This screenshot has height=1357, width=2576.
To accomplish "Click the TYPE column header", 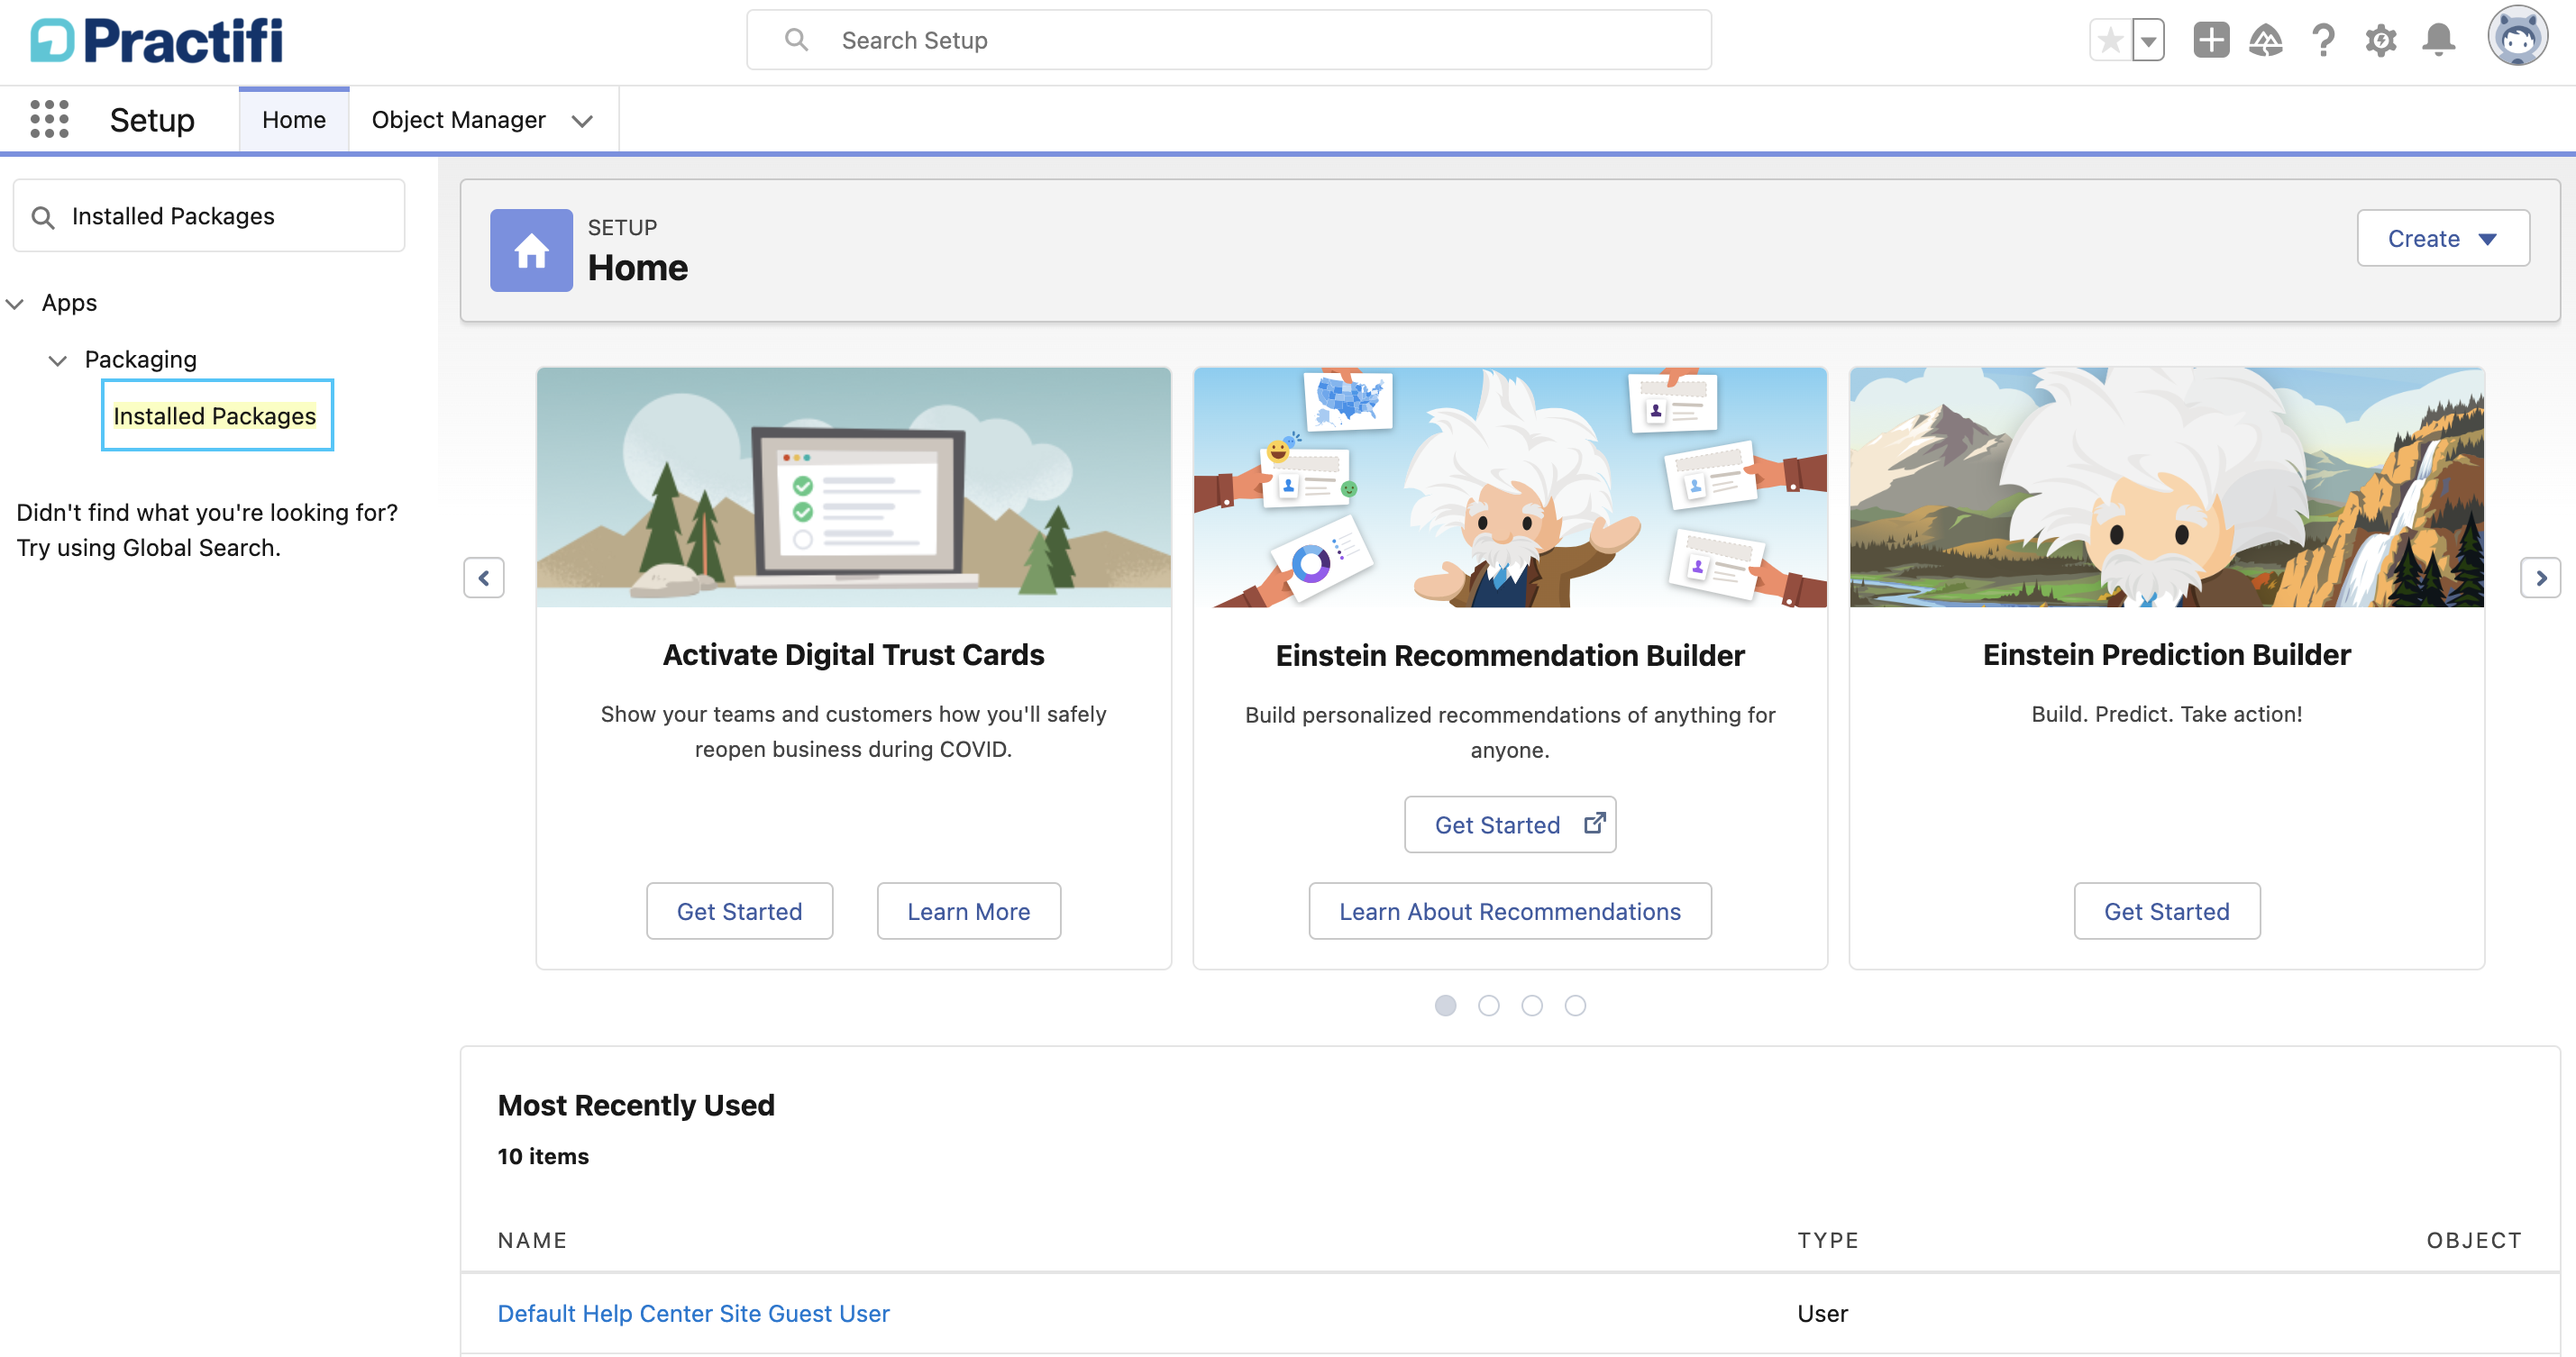I will [x=1828, y=1240].
